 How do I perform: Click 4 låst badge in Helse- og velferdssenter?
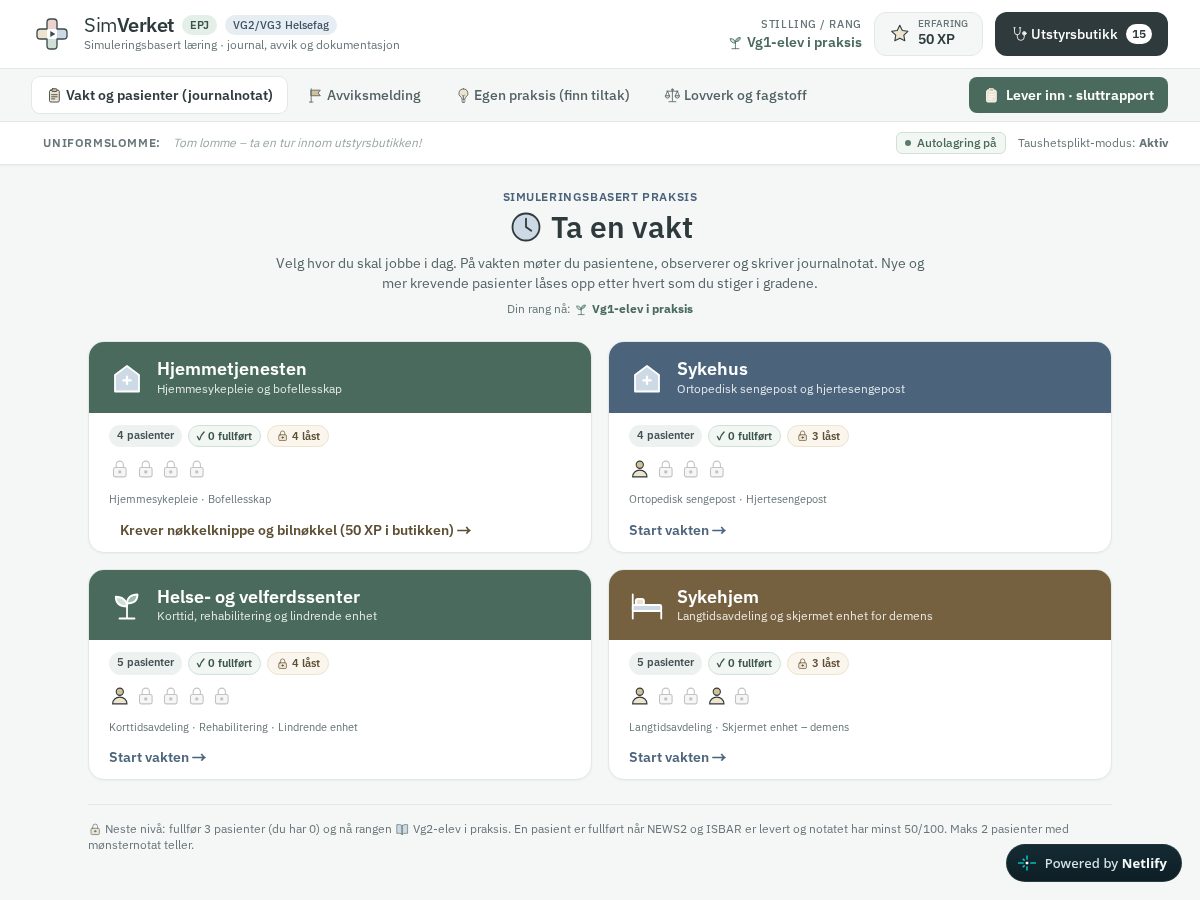pos(298,663)
